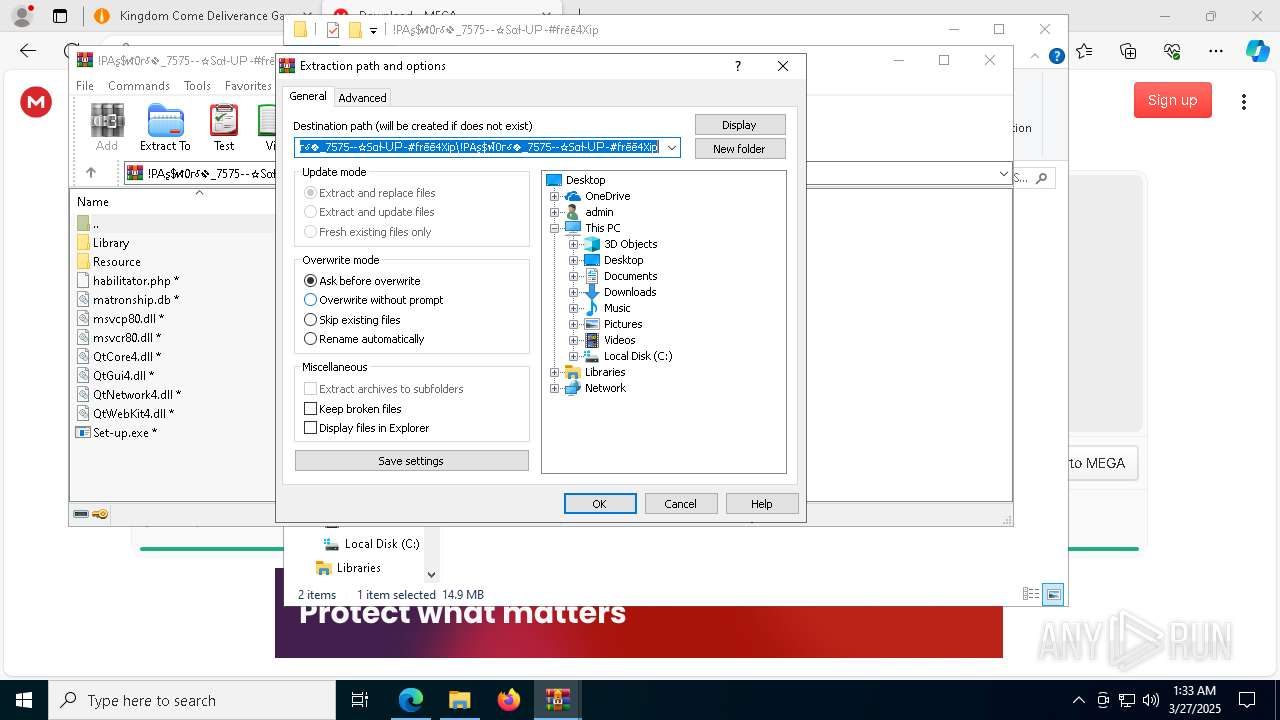Viewport: 1280px width, 720px height.
Task: Select the Local Disk (C:) drive icon in the dialog tree
Action: point(592,356)
